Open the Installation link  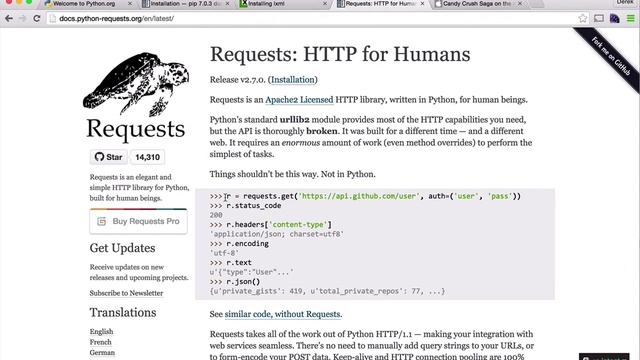tap(293, 80)
